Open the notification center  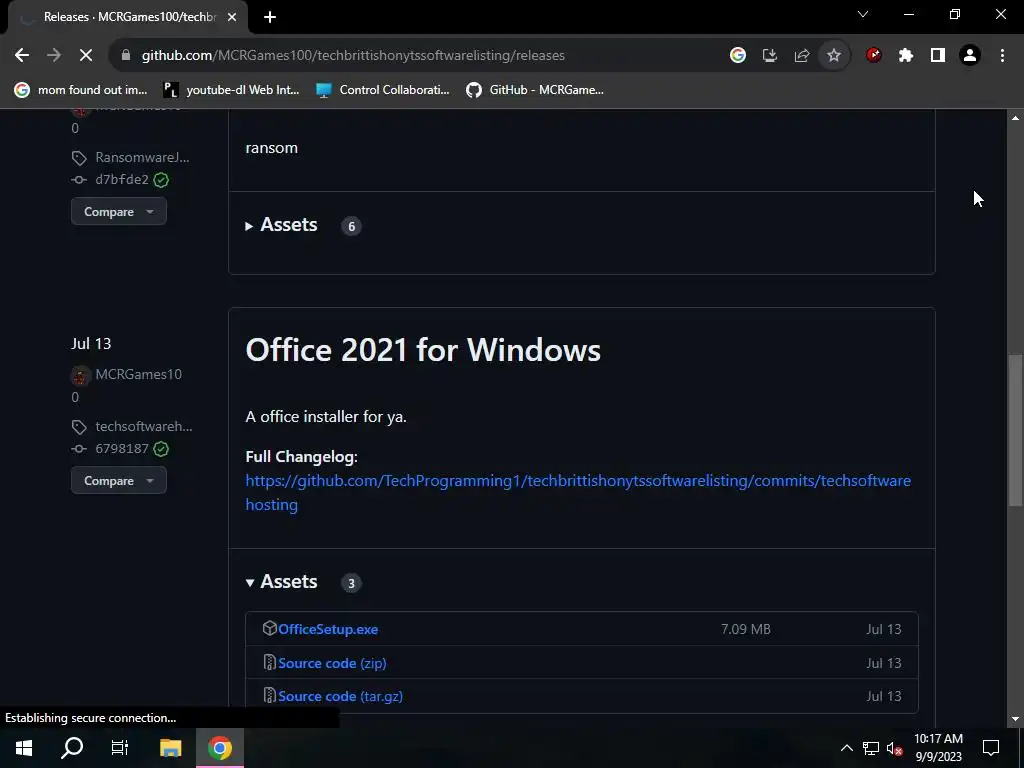point(991,748)
